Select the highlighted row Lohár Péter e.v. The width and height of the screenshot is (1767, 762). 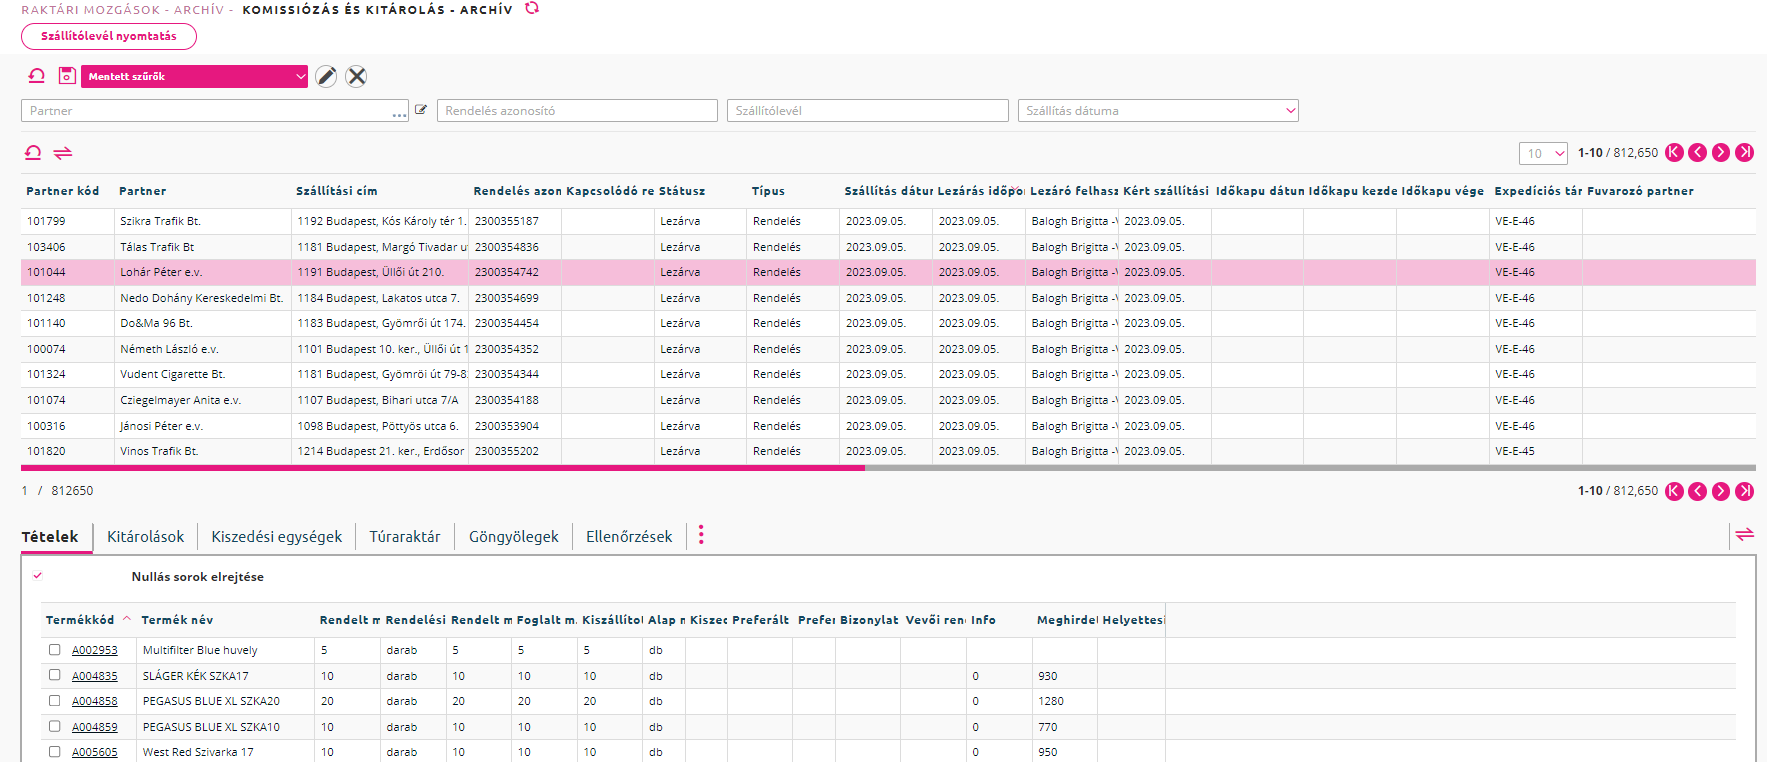point(888,272)
